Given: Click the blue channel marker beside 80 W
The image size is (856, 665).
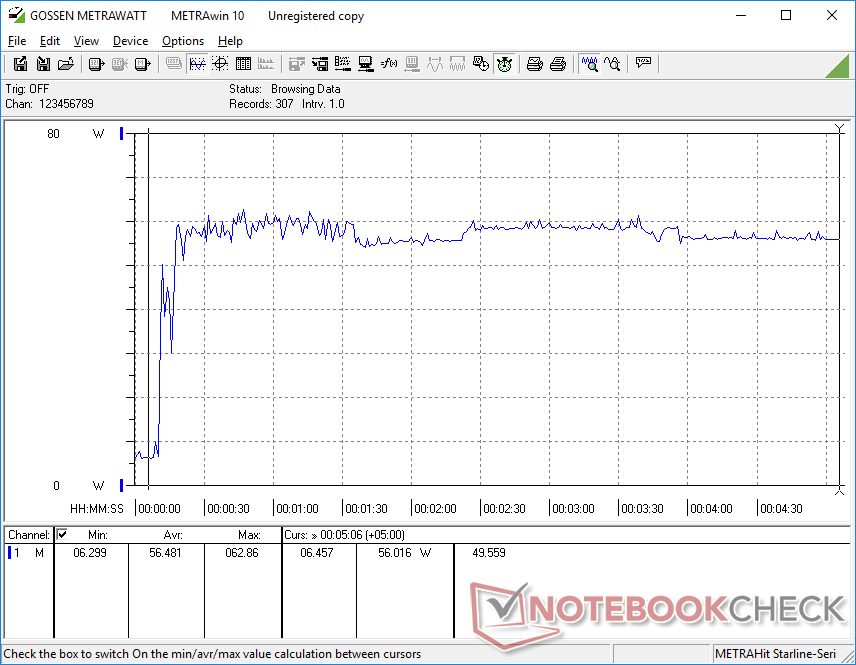Looking at the screenshot, I should (x=122, y=133).
